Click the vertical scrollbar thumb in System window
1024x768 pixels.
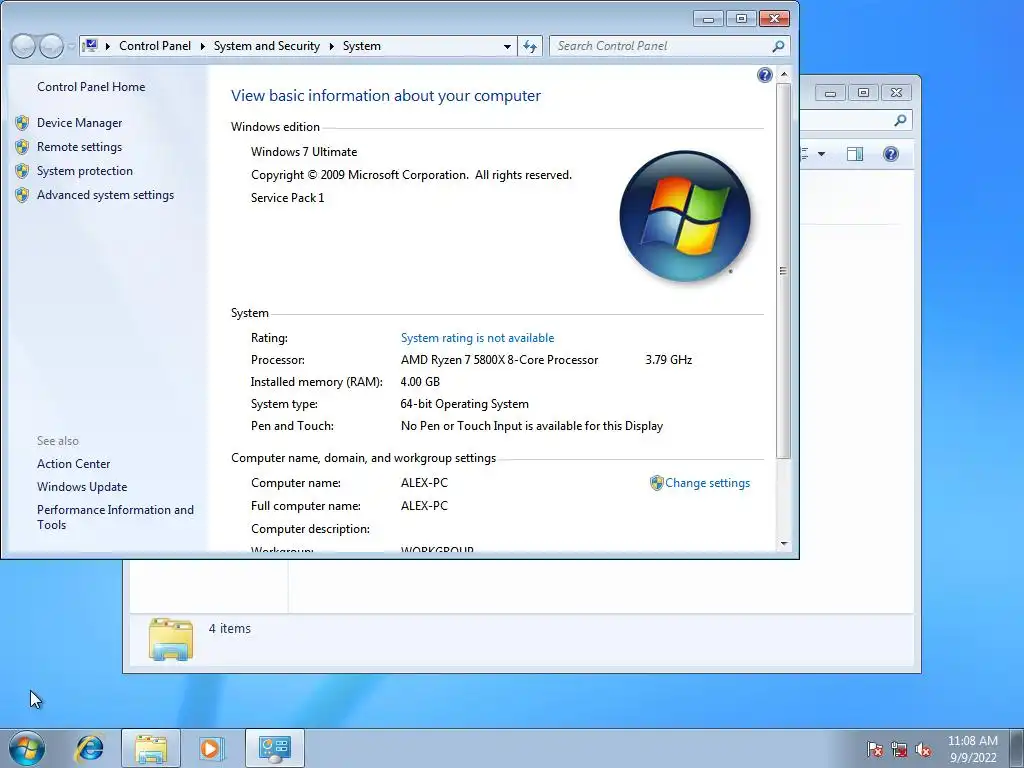pos(784,270)
